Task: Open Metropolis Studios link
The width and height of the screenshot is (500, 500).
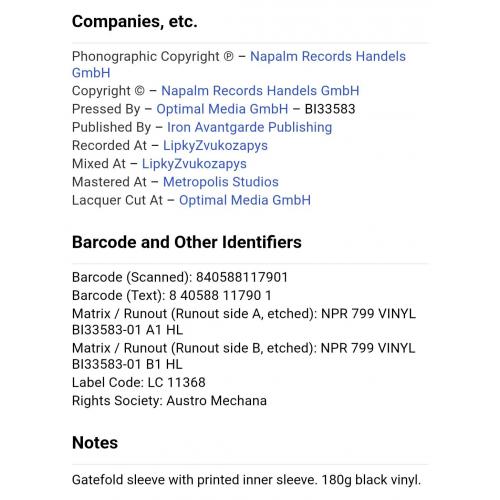Action: (221, 182)
